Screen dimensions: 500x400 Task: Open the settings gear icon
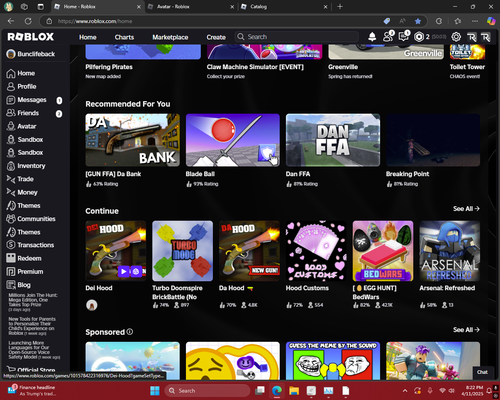click(x=456, y=37)
